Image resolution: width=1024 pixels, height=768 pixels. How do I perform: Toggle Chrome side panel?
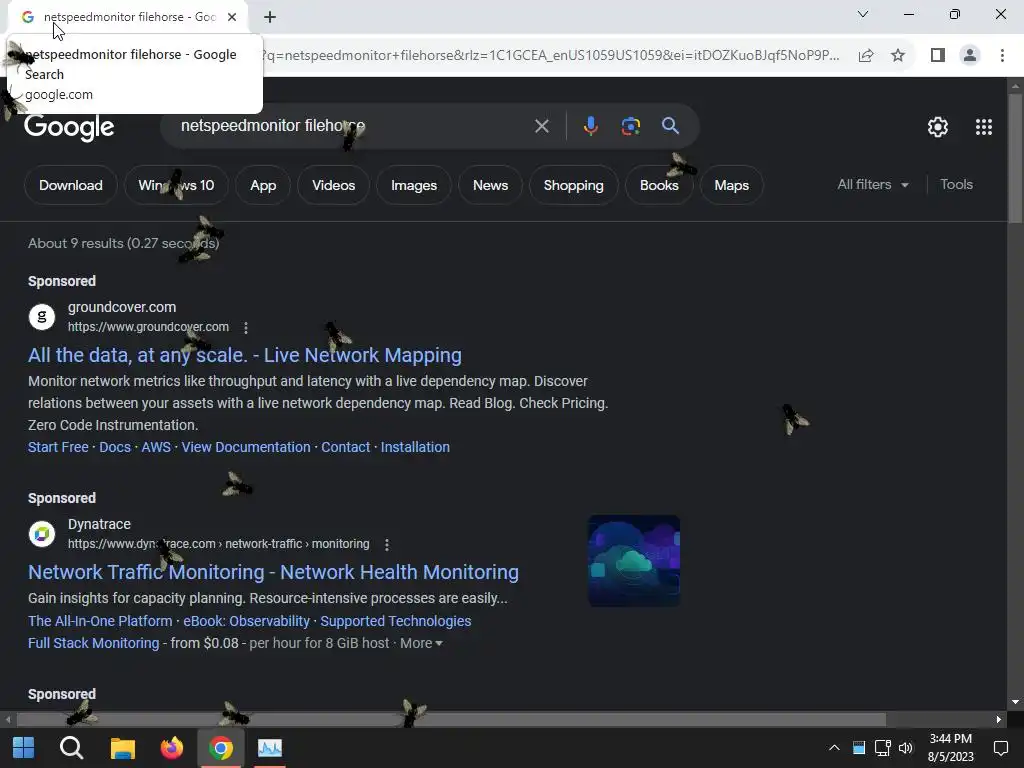click(938, 56)
